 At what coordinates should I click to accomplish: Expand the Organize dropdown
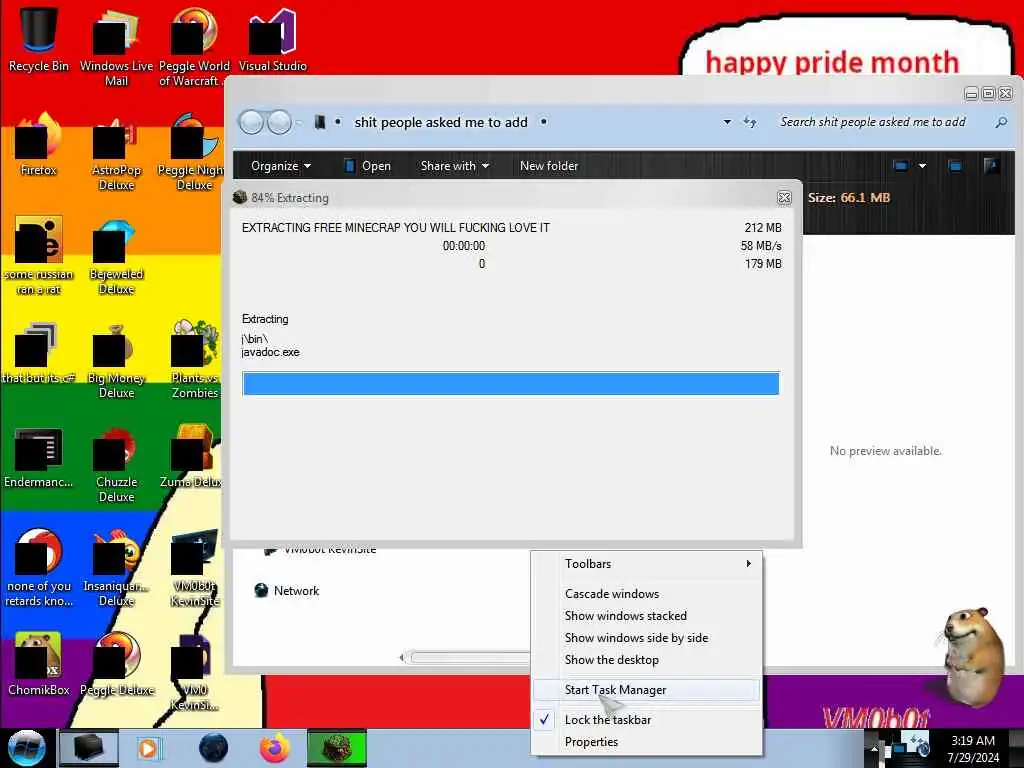point(281,166)
